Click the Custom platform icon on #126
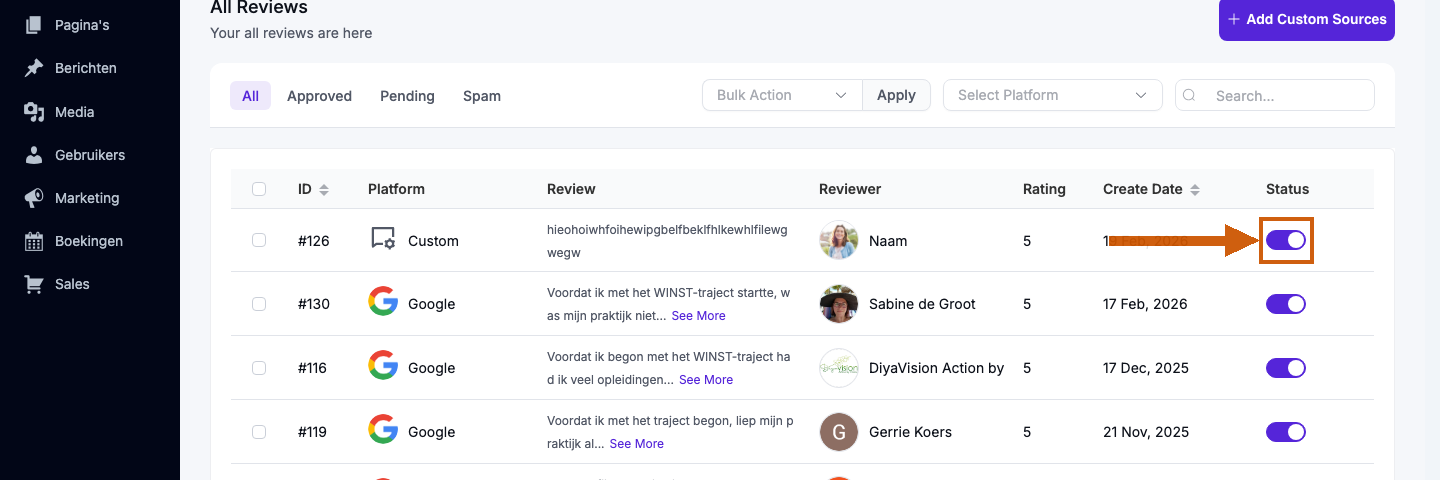1440x480 pixels. point(383,240)
